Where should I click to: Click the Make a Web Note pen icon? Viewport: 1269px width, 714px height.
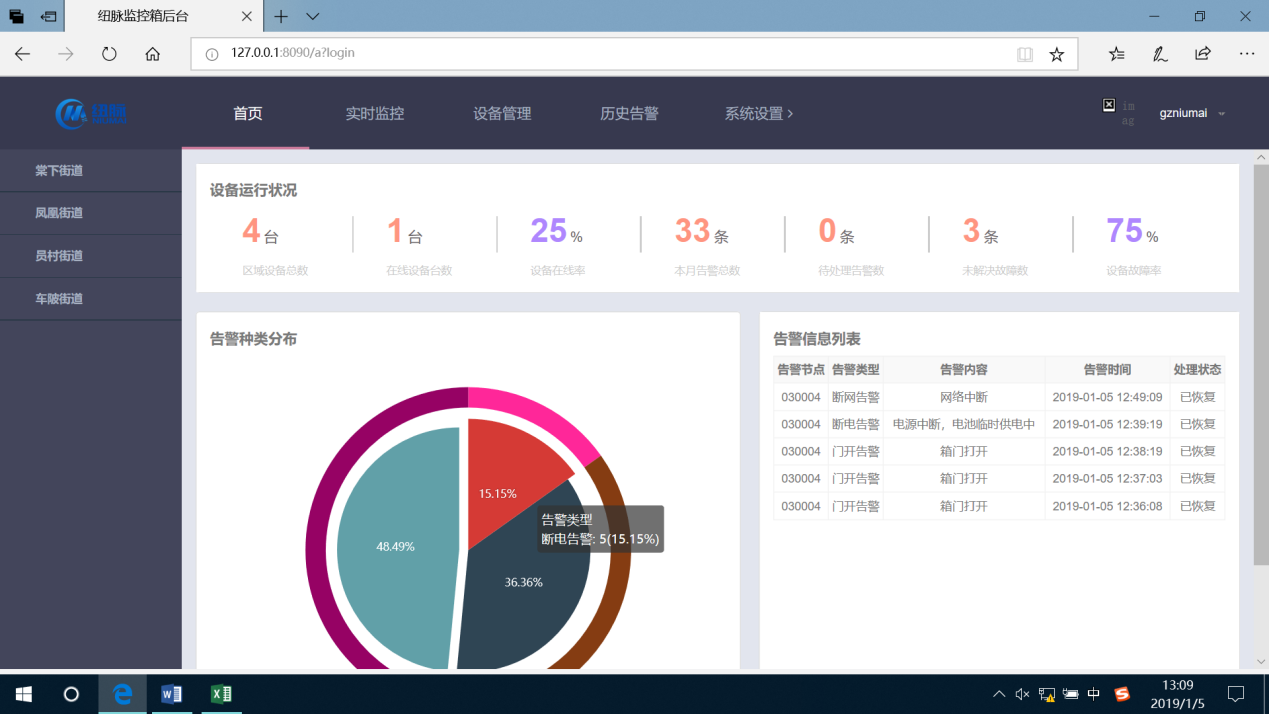coord(1159,54)
